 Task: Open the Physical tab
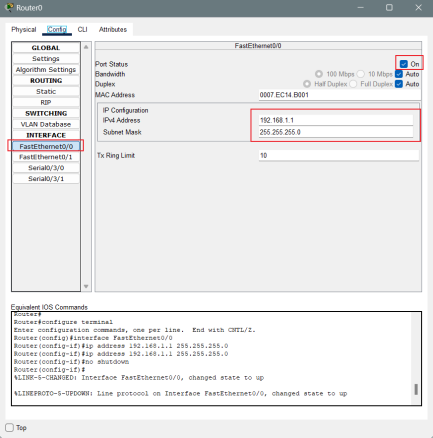coord(24,29)
